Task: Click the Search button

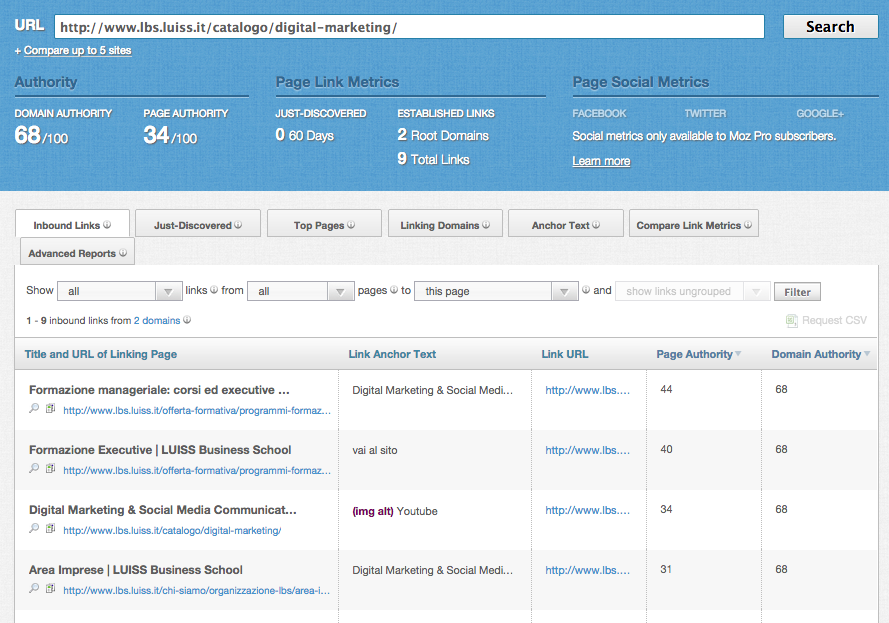Action: click(x=831, y=27)
